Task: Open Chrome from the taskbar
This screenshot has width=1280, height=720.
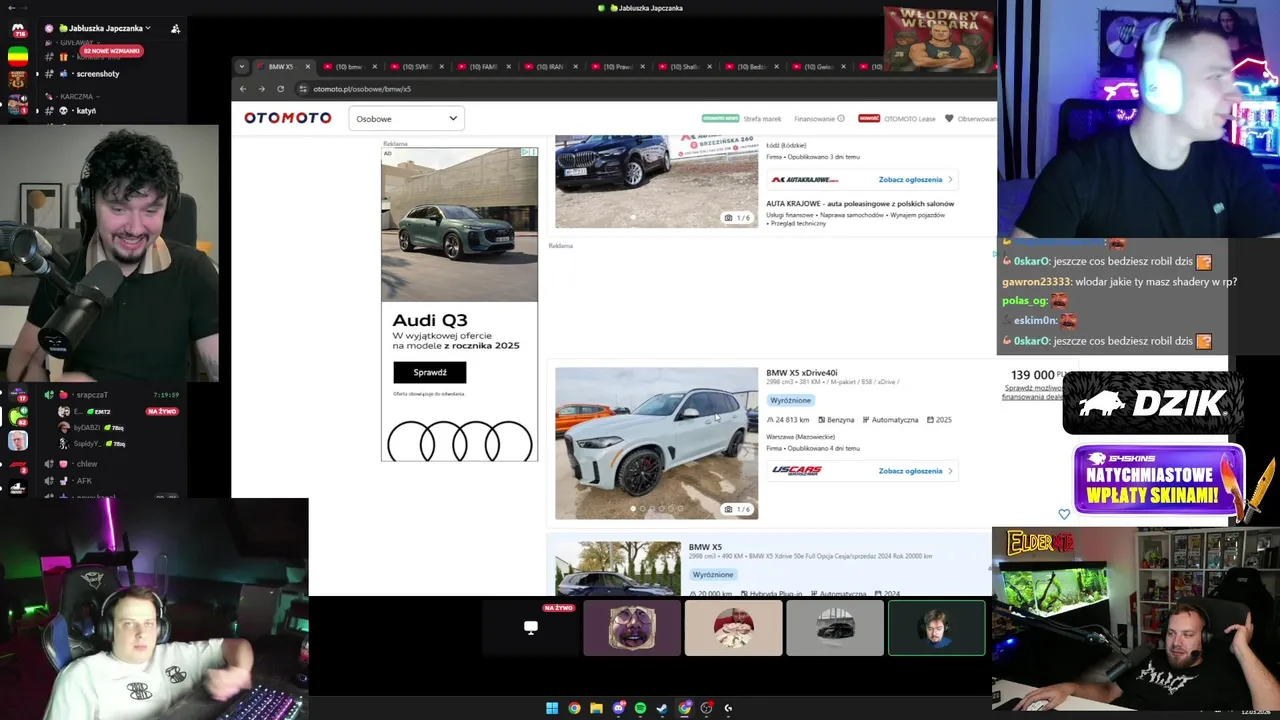Action: [574, 708]
